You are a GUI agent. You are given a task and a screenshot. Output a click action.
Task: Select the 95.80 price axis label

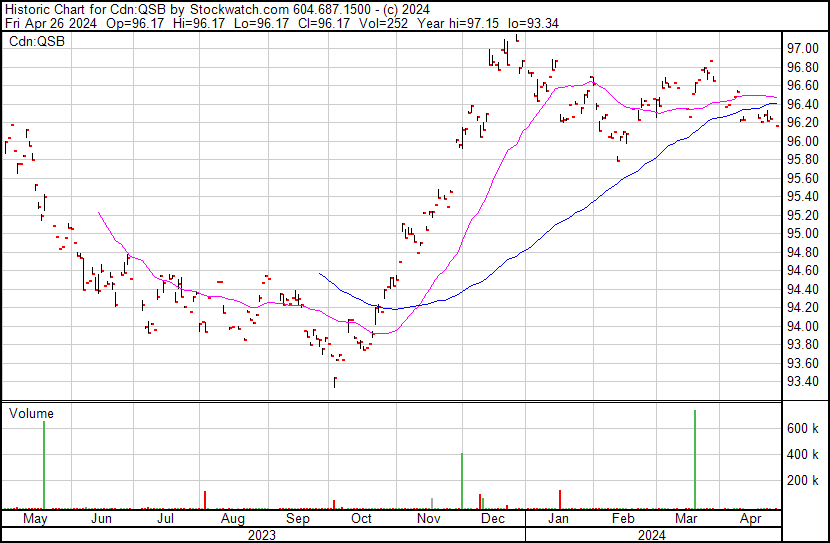pyautogui.click(x=802, y=160)
